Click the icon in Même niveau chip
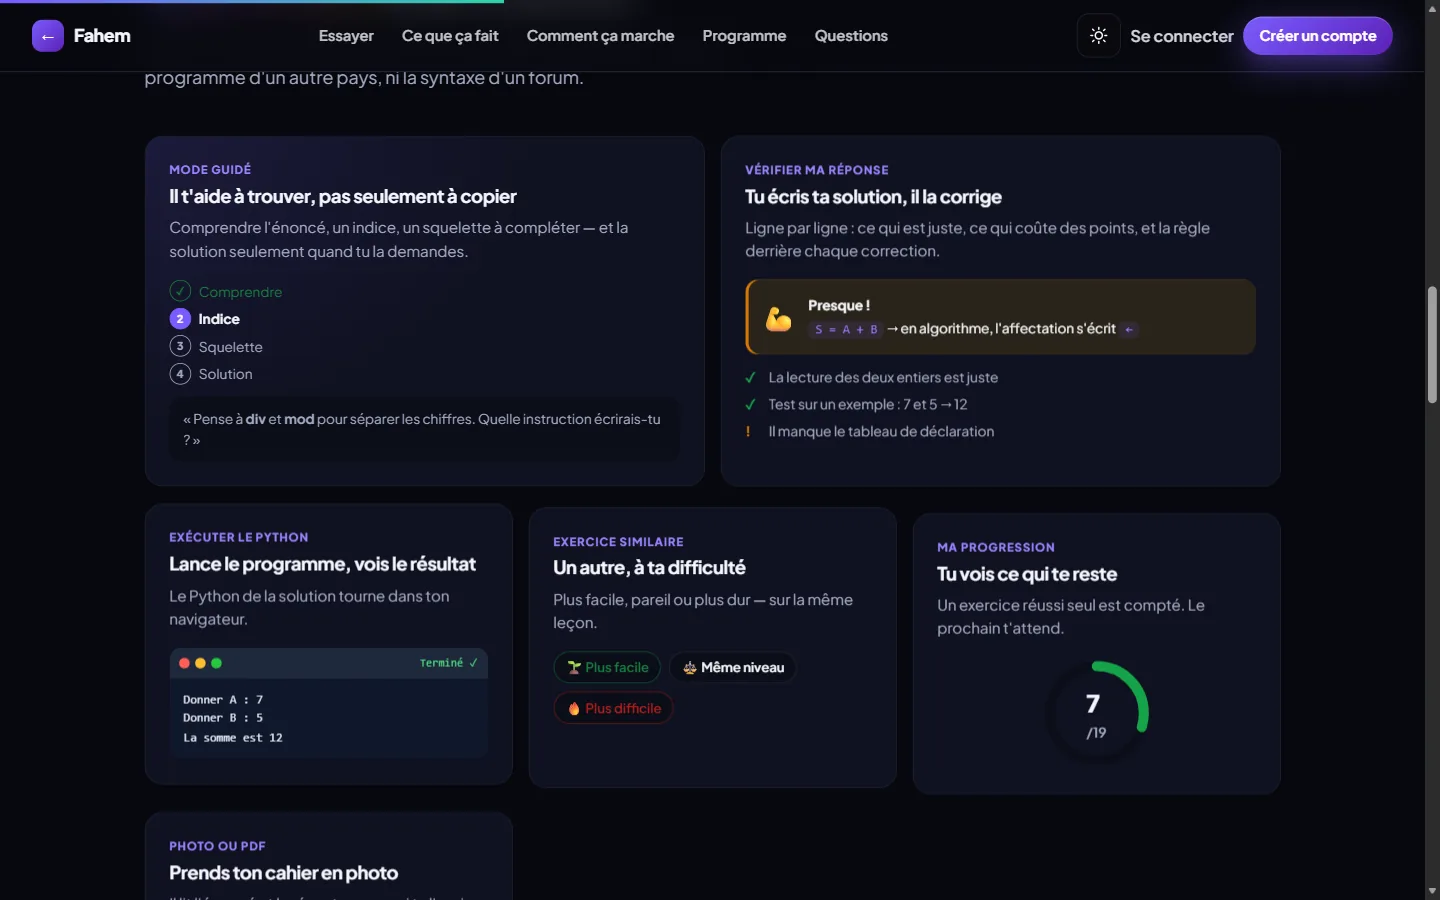Viewport: 1440px width, 900px height. click(x=690, y=667)
